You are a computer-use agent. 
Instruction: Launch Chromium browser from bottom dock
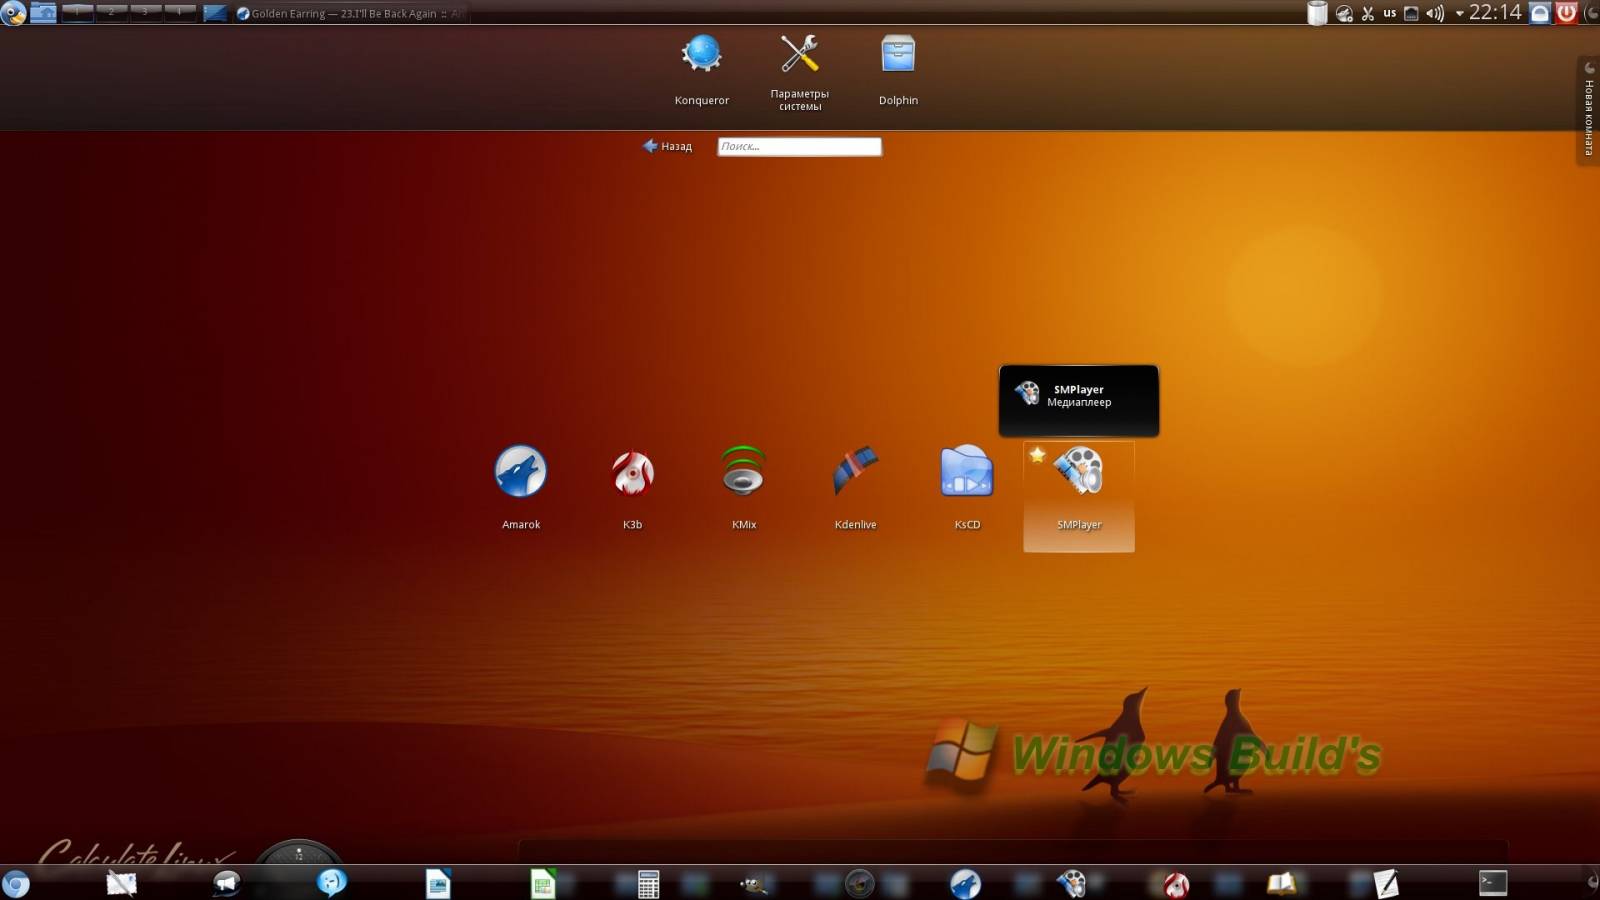click(x=15, y=884)
